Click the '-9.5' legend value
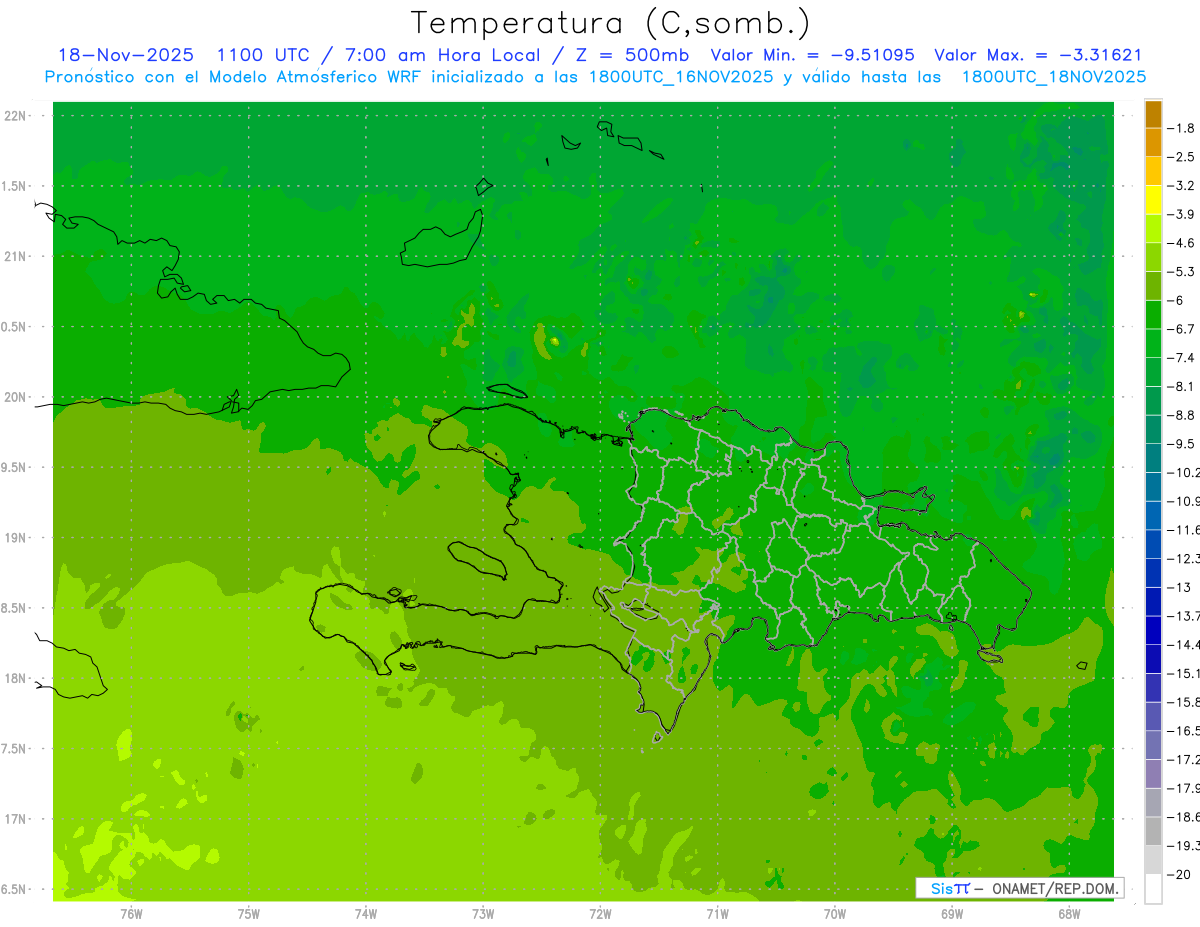The width and height of the screenshot is (1200, 927). pos(1181,444)
